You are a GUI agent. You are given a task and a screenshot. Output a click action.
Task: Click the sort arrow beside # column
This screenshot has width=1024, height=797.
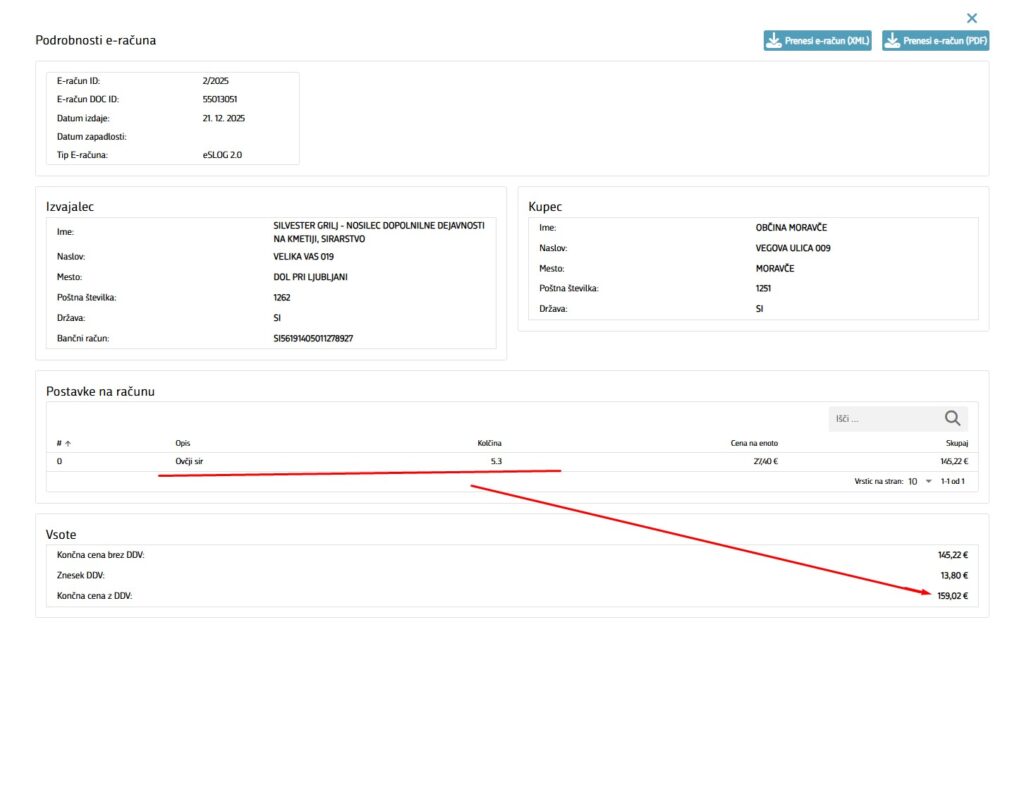(68, 442)
